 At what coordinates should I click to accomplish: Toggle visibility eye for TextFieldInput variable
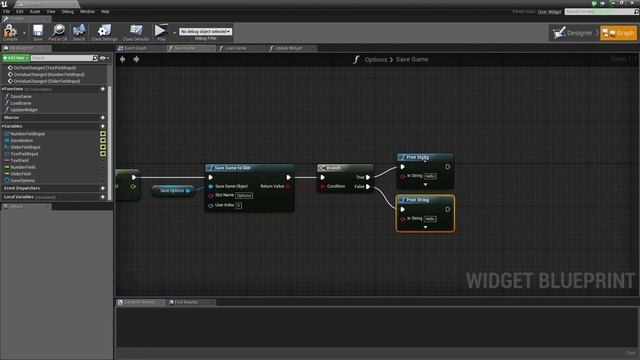coord(103,154)
